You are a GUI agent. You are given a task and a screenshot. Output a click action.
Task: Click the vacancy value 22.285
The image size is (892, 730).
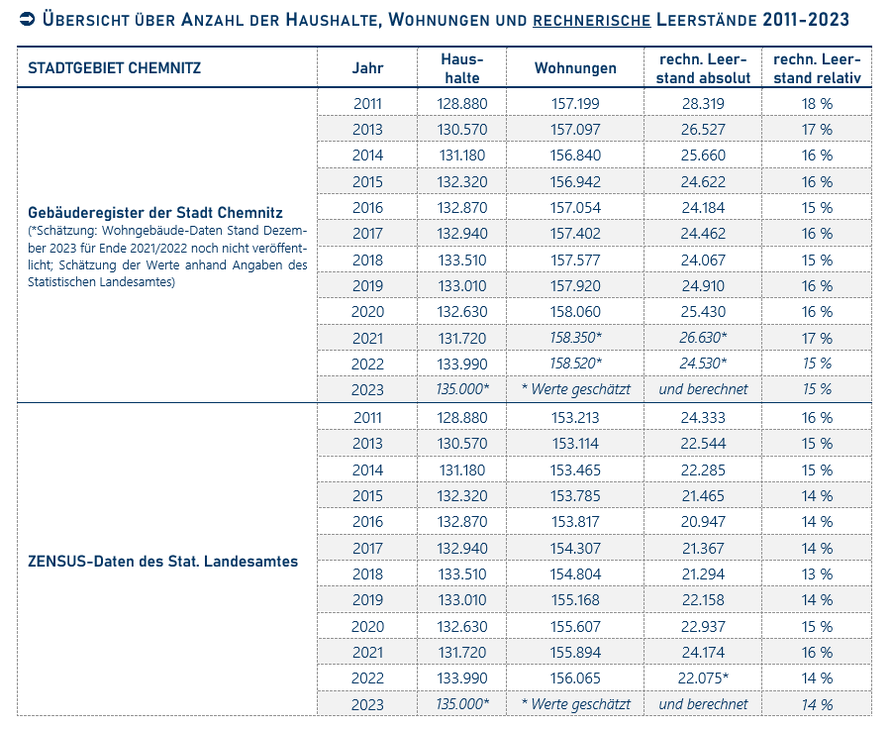click(x=703, y=471)
